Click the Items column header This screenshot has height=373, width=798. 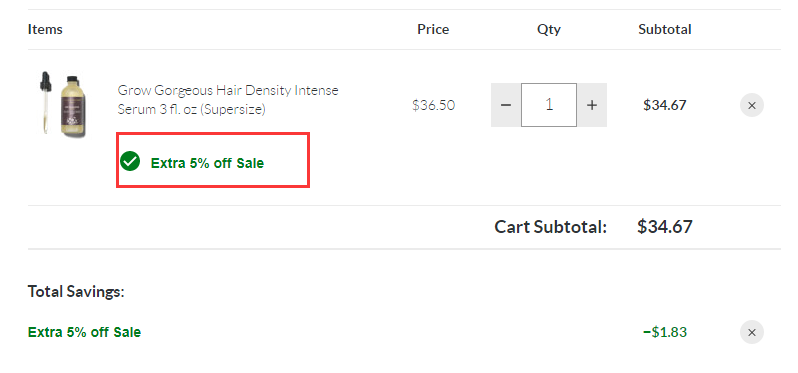pyautogui.click(x=45, y=30)
